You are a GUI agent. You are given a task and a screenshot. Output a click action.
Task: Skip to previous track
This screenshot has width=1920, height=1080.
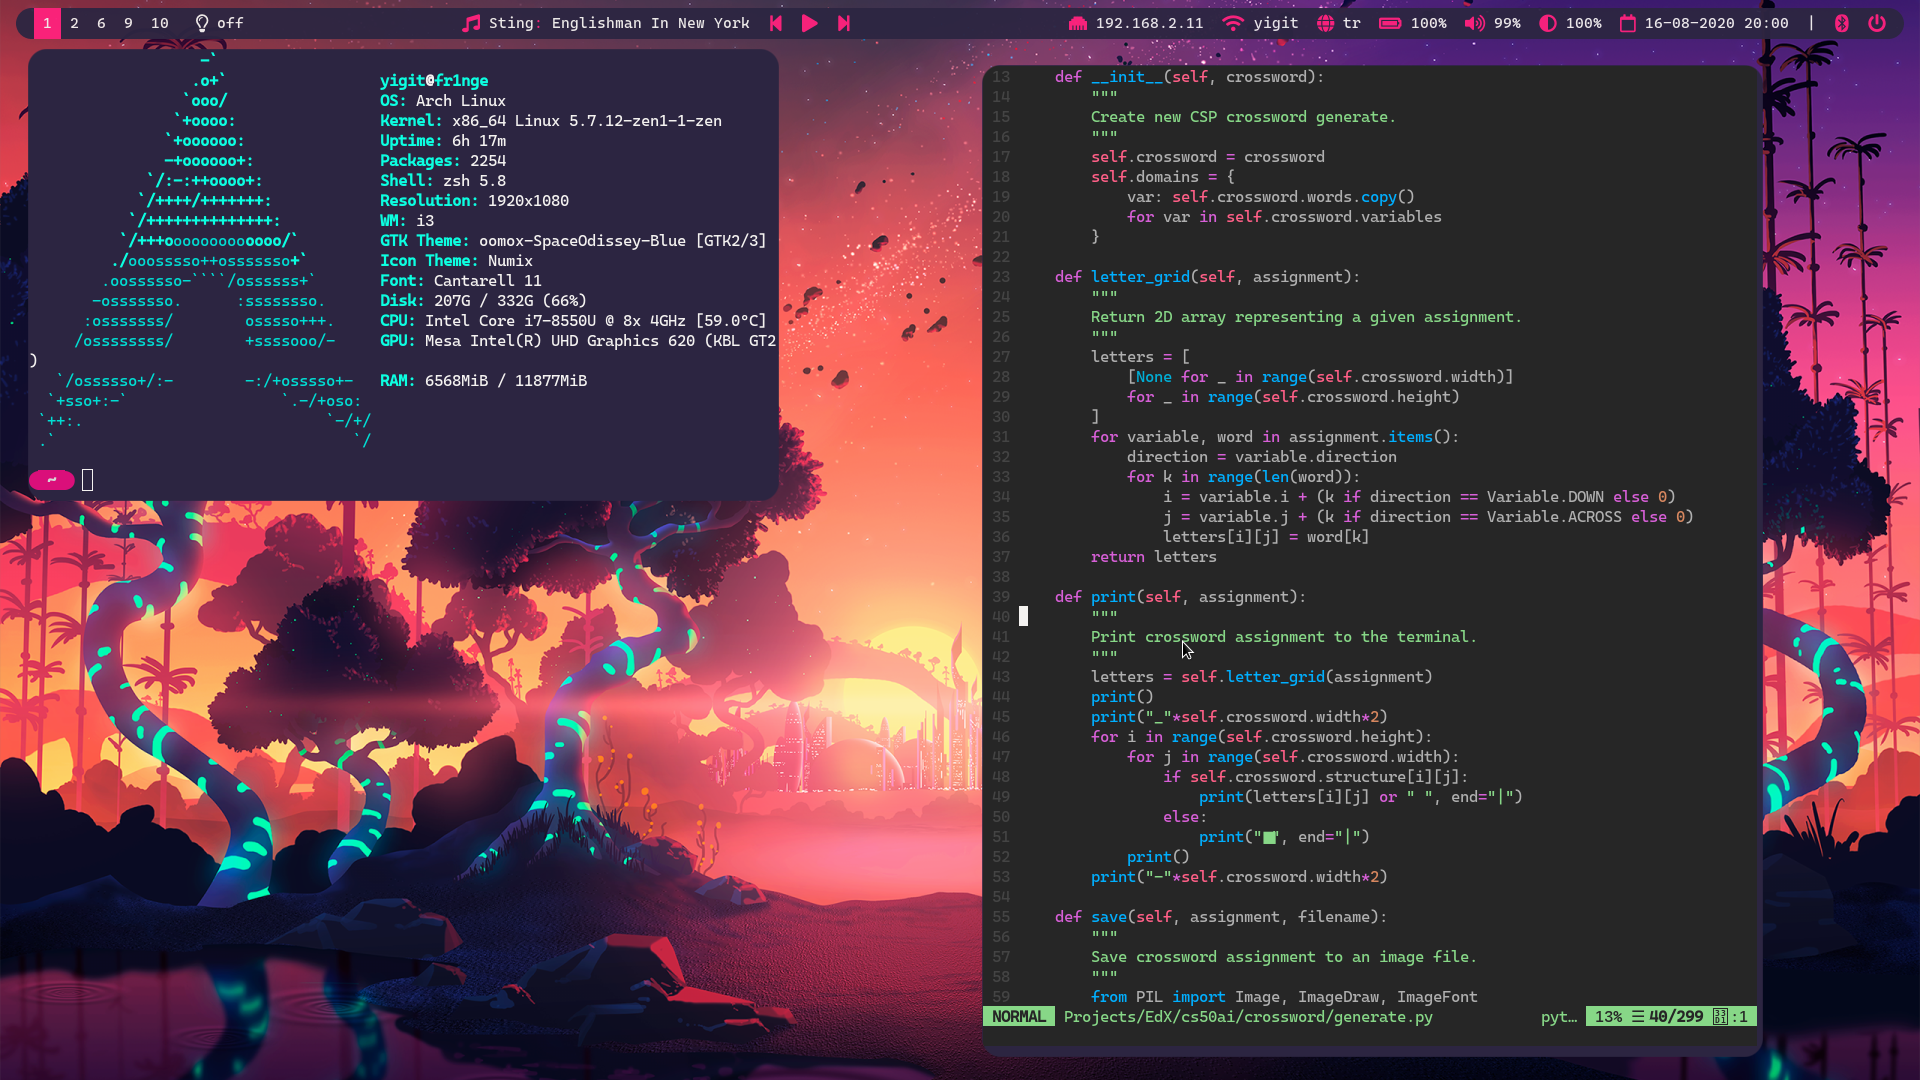[x=776, y=23]
